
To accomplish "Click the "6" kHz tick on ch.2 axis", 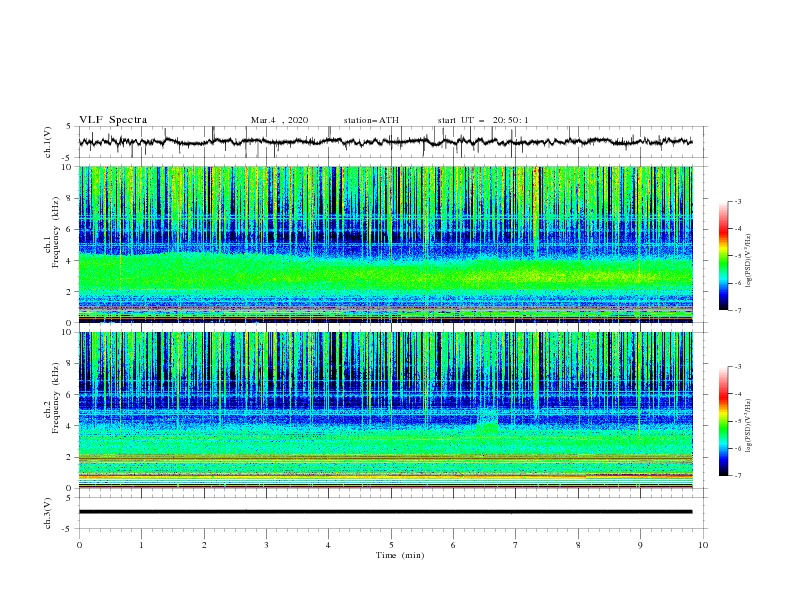I will pyautogui.click(x=70, y=395).
